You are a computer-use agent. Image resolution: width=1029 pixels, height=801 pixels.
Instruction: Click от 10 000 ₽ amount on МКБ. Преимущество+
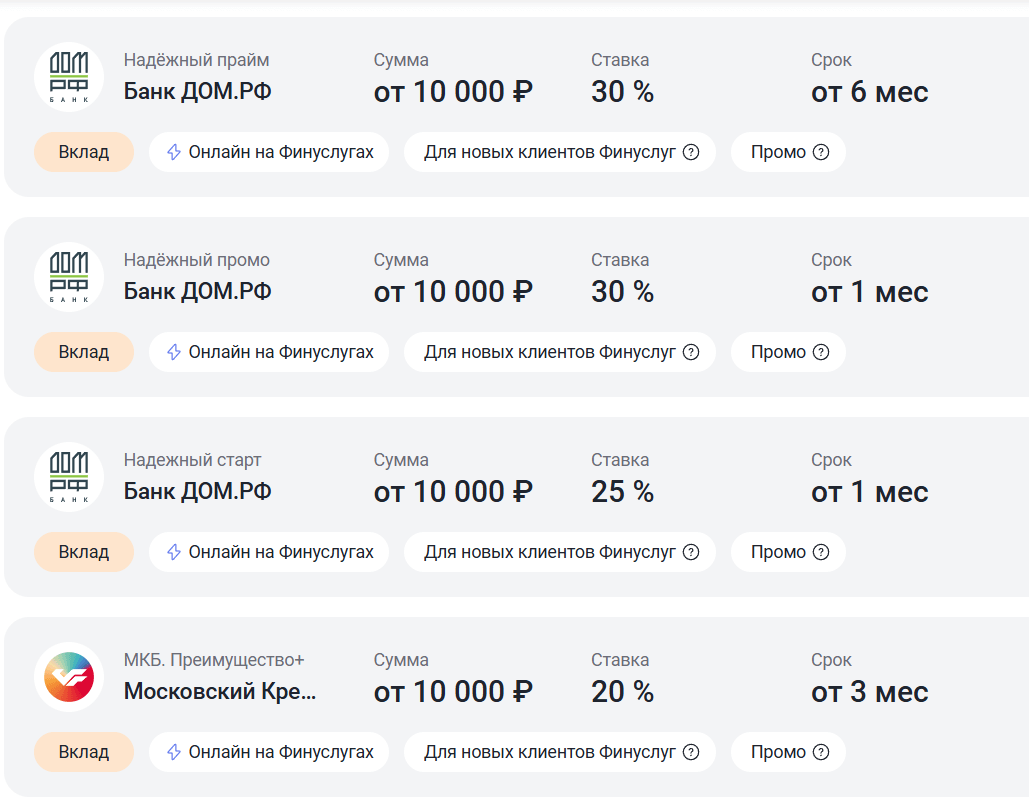pyautogui.click(x=453, y=692)
